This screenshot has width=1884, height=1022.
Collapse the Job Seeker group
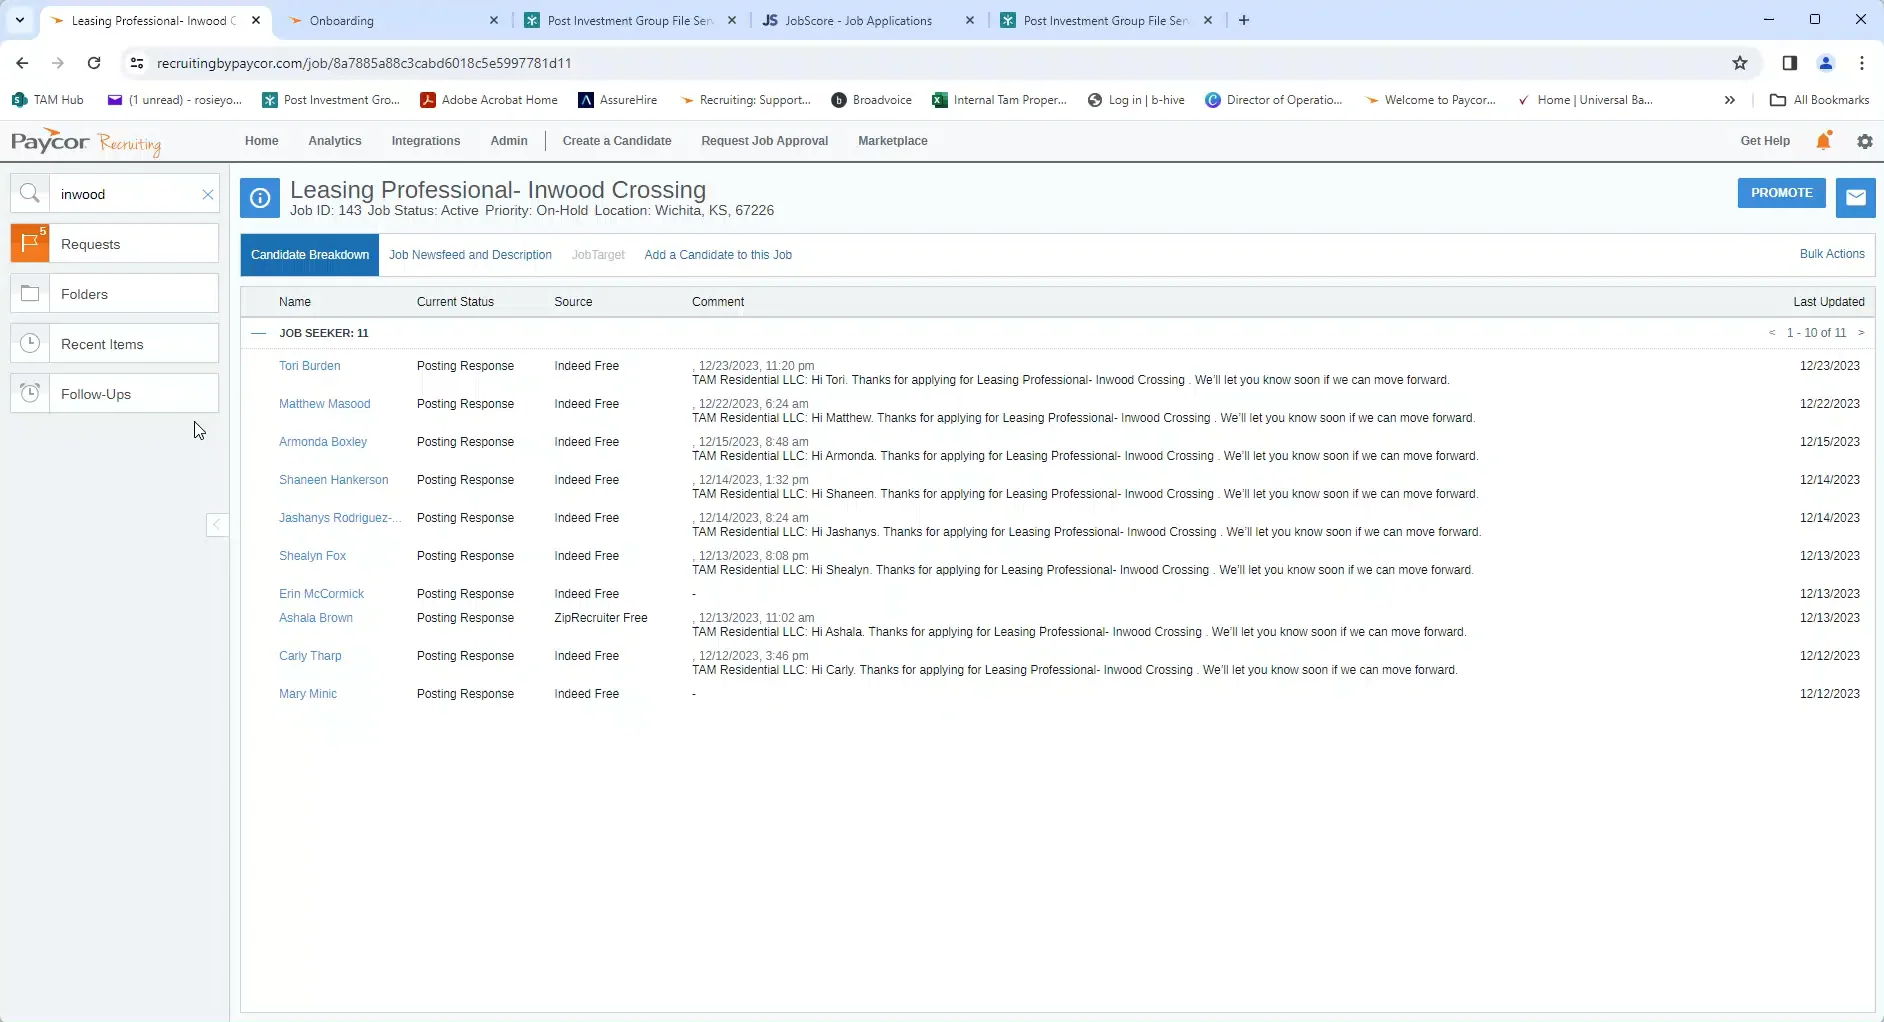[x=259, y=333]
